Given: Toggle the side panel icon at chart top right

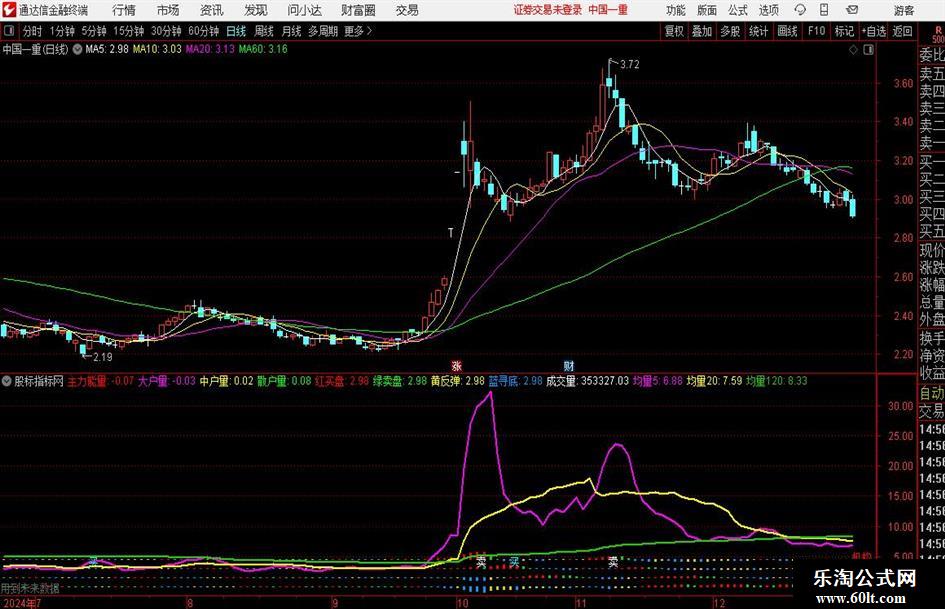Looking at the screenshot, I should click(868, 50).
